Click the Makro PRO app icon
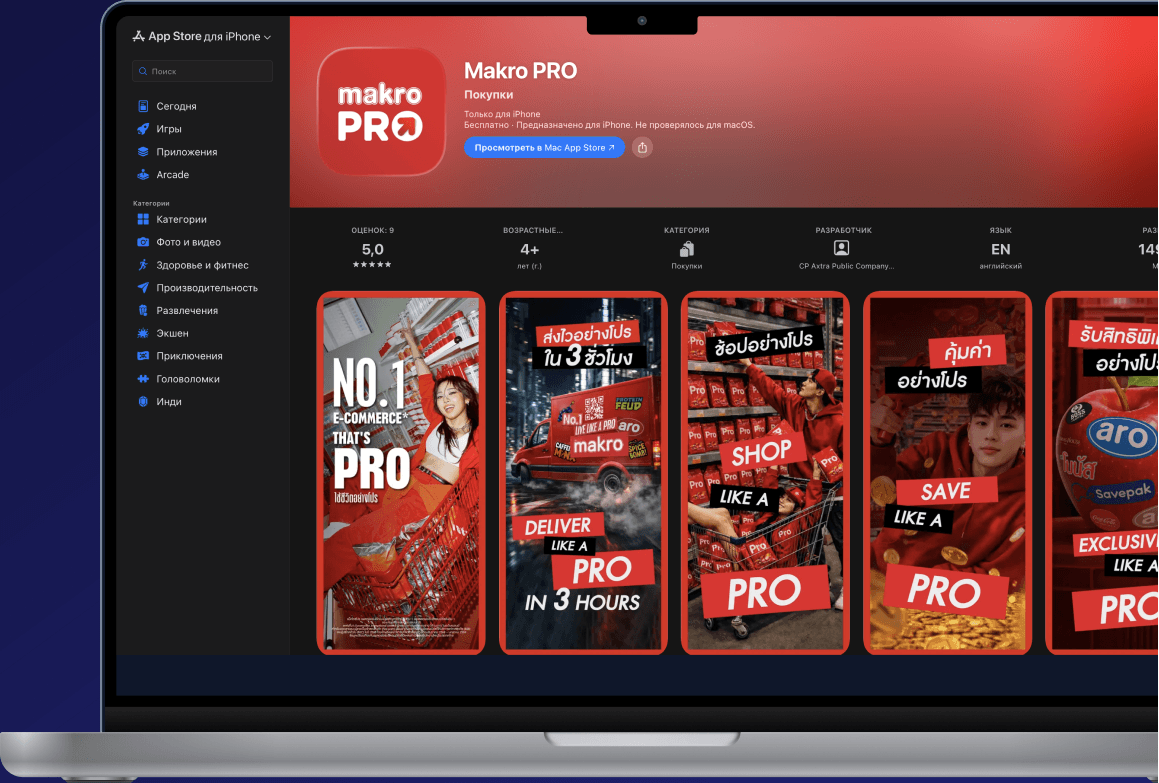The height and width of the screenshot is (783, 1159). click(381, 112)
